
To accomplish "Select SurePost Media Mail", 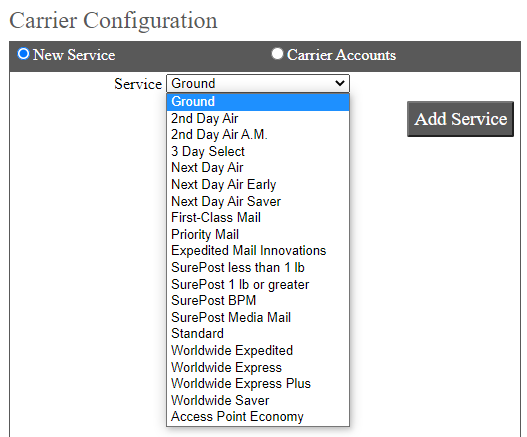I will [x=258, y=317].
